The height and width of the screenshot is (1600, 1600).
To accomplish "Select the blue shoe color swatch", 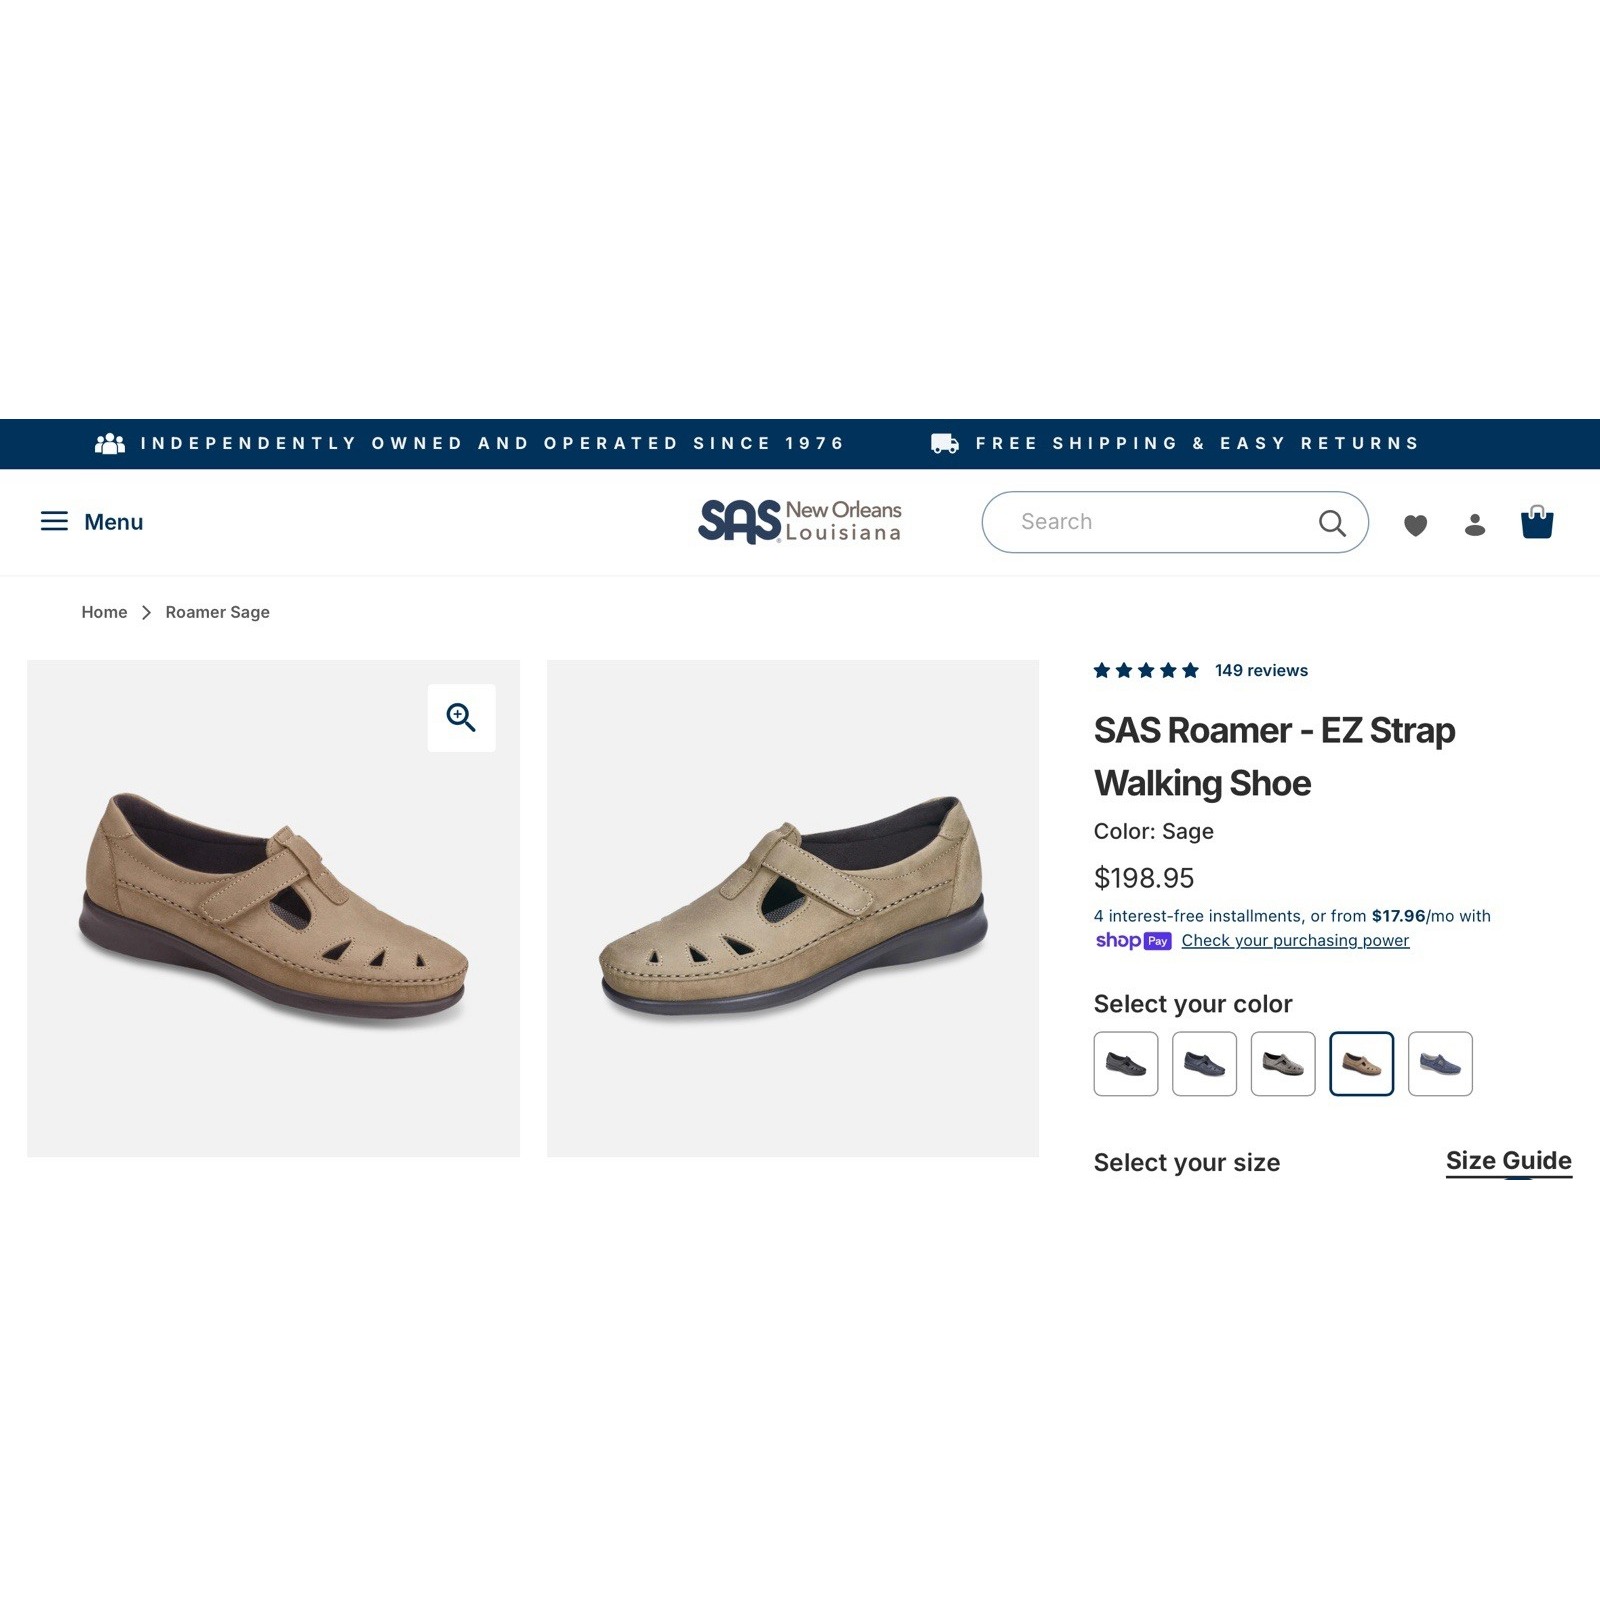I will [1440, 1064].
